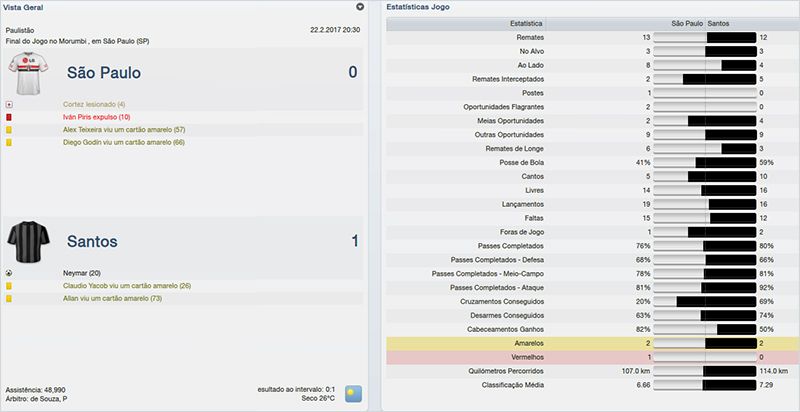This screenshot has height=412, width=800.
Task: Select the highlighted Amarelos statistics row
Action: 588,343
